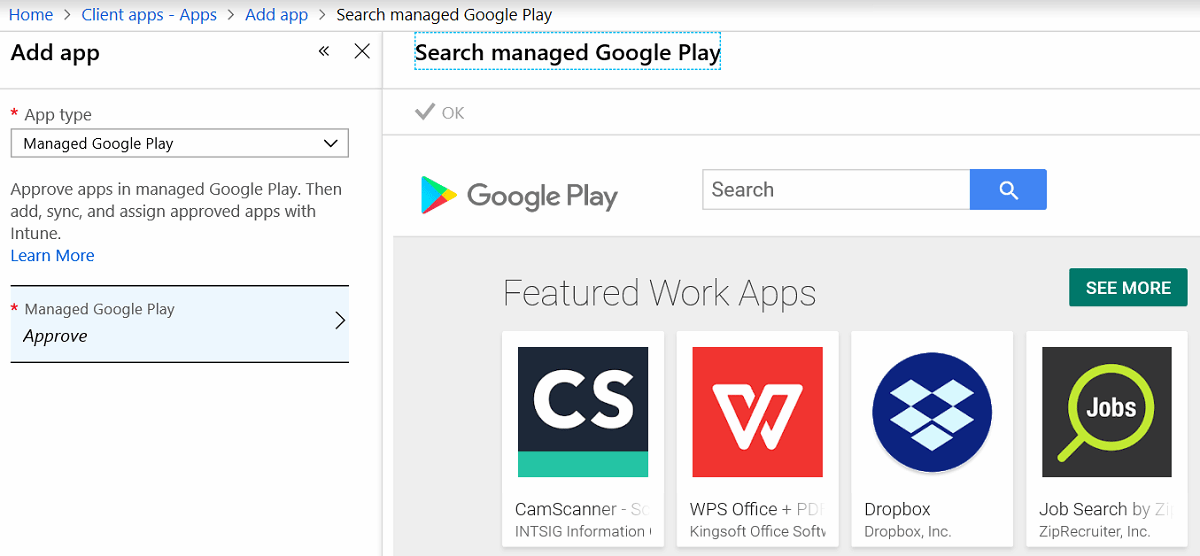Go to Client apps - Apps breadcrumb
This screenshot has height=556, width=1200.
coord(149,15)
